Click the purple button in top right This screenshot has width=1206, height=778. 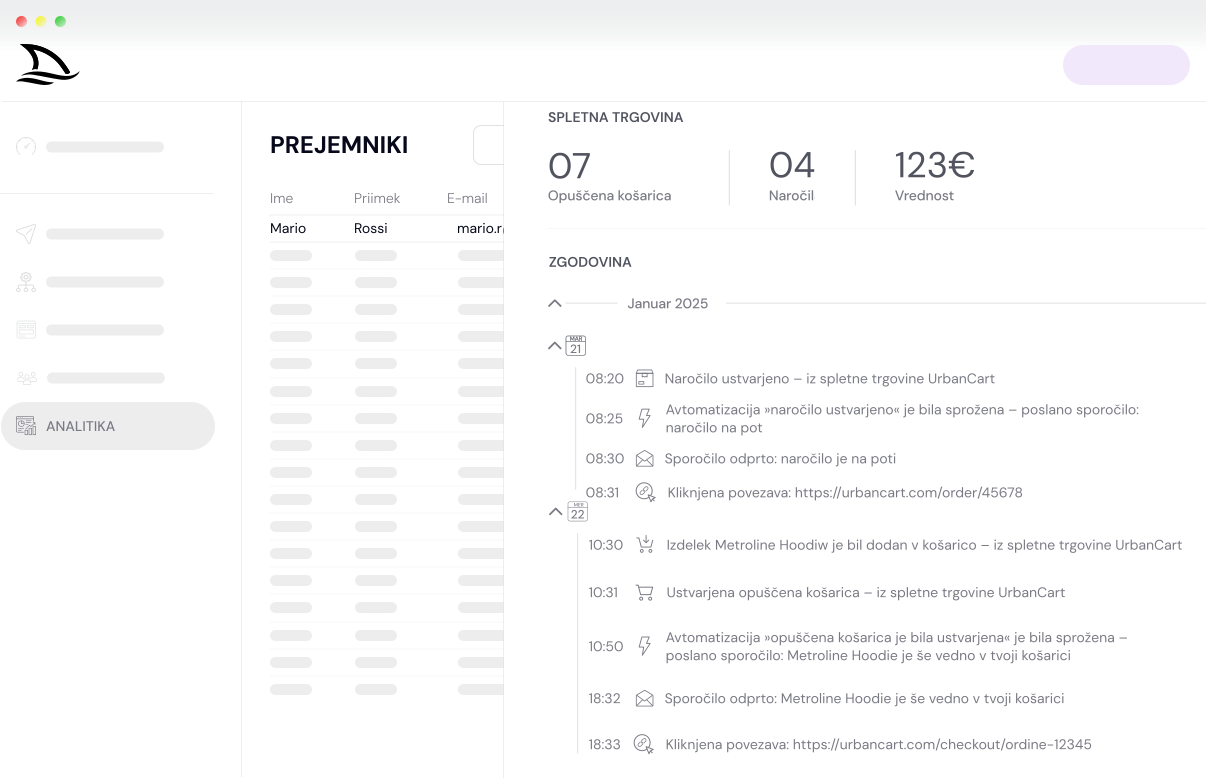coord(1125,65)
